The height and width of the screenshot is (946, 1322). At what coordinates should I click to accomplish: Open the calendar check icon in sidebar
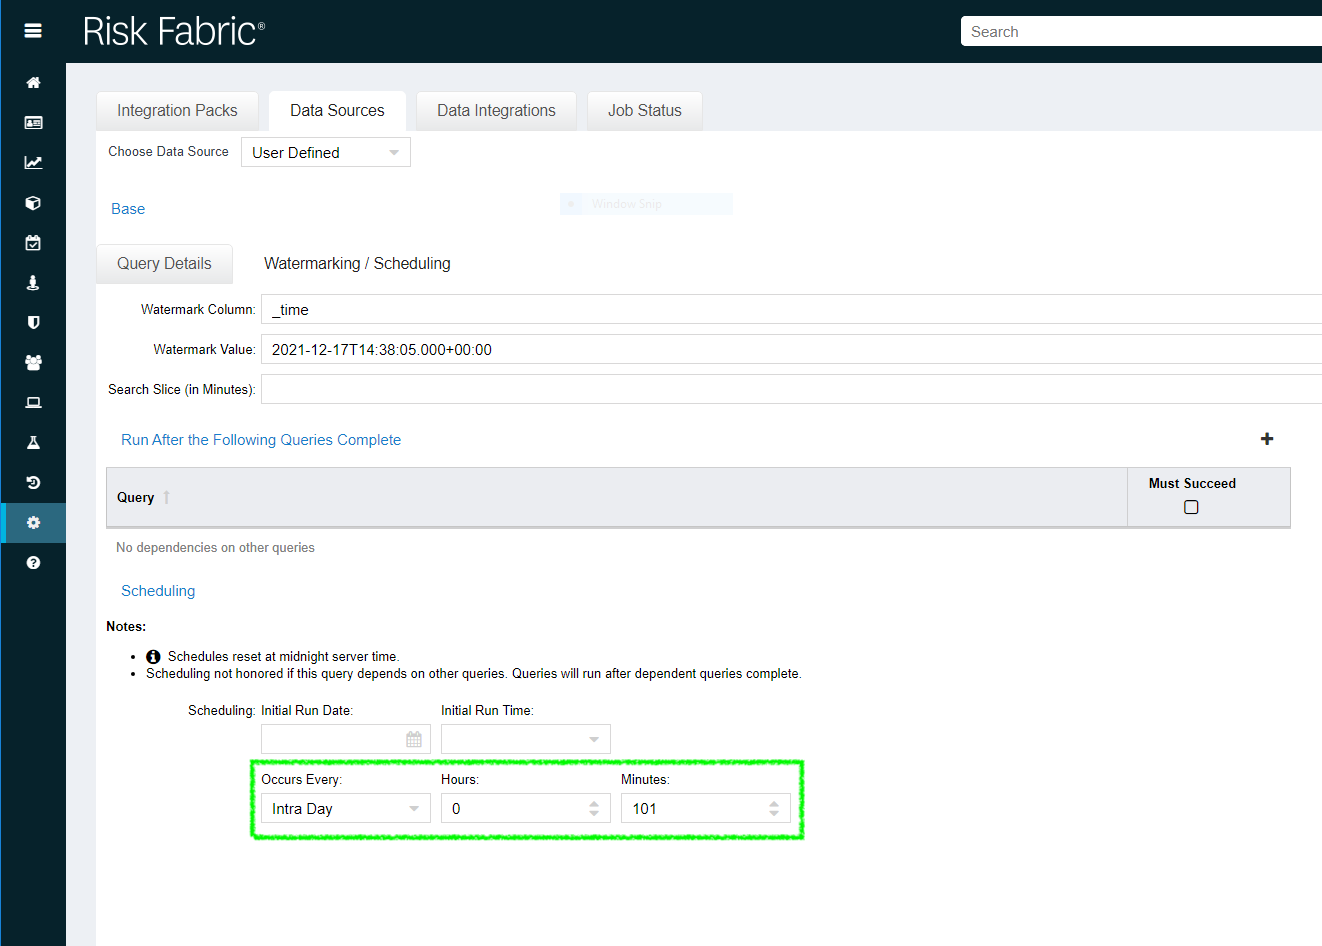pos(33,243)
